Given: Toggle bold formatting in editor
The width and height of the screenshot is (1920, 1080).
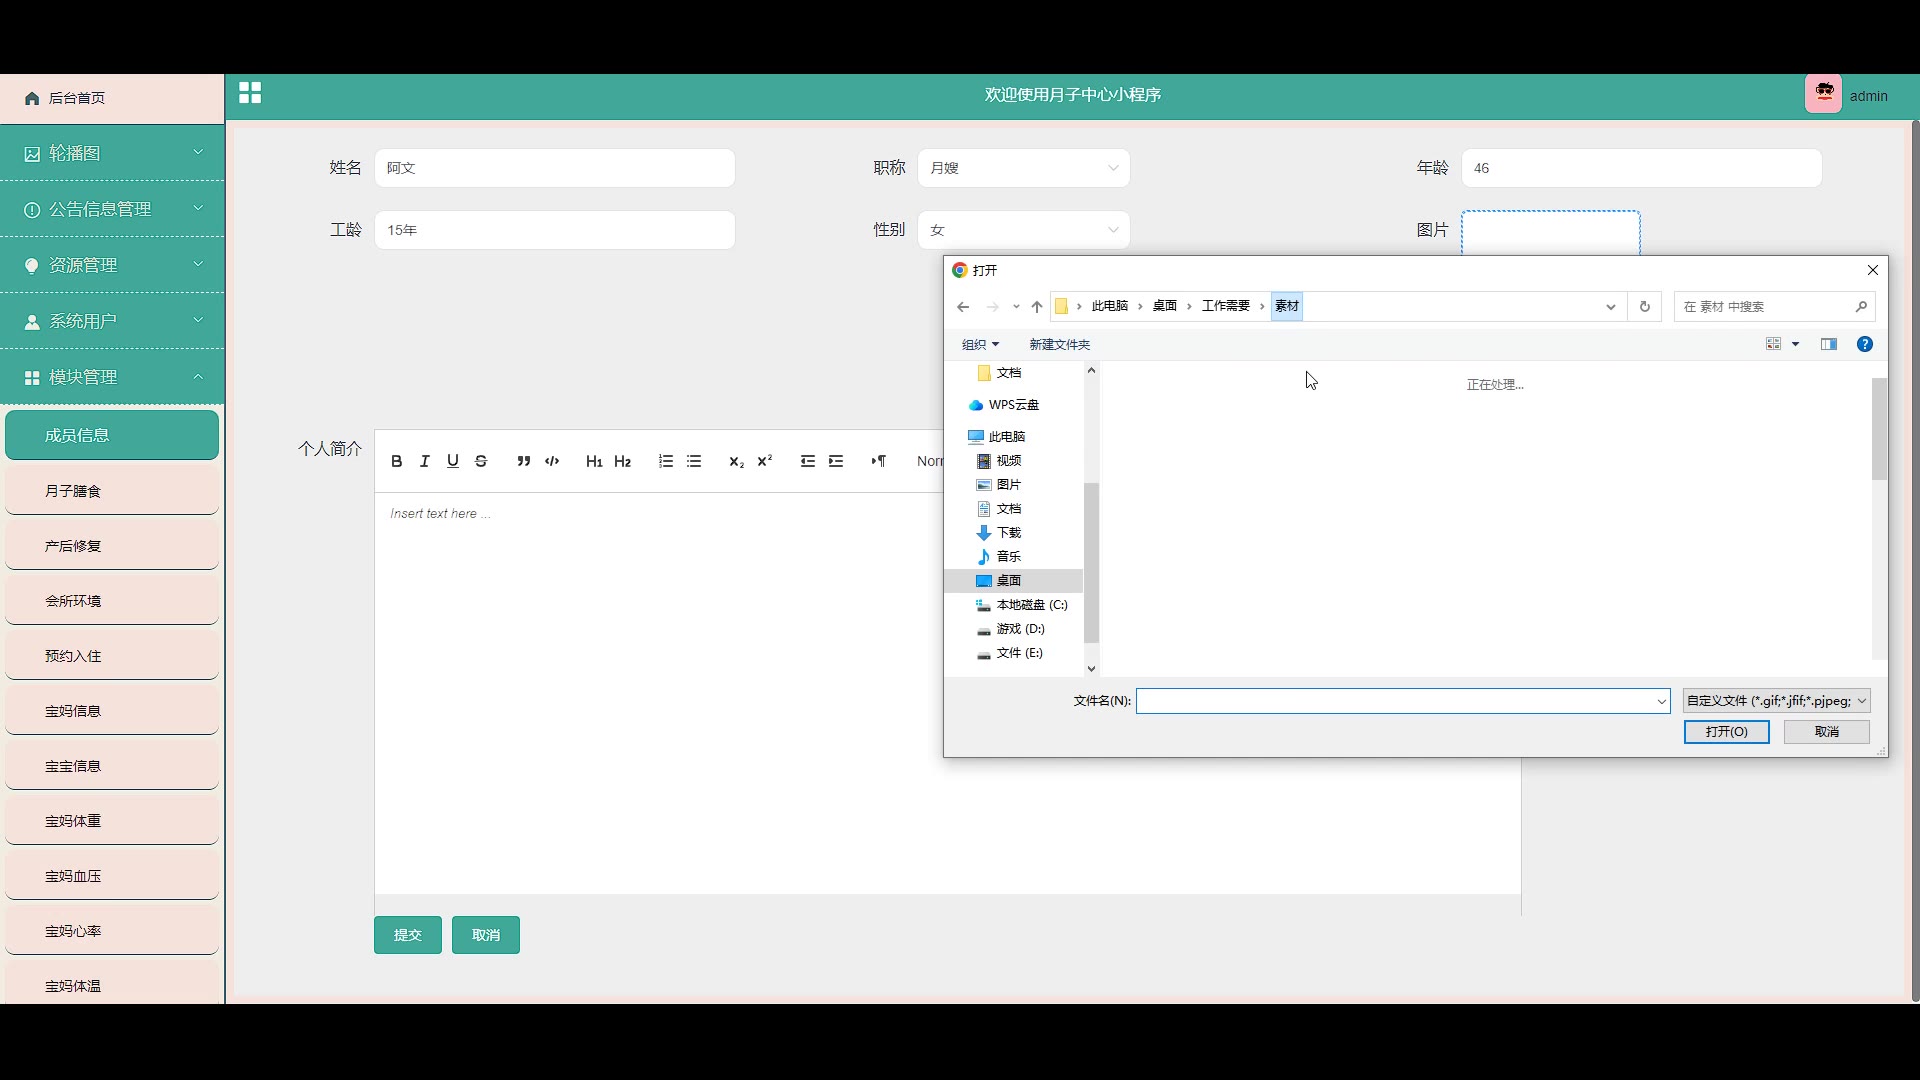Looking at the screenshot, I should point(397,461).
